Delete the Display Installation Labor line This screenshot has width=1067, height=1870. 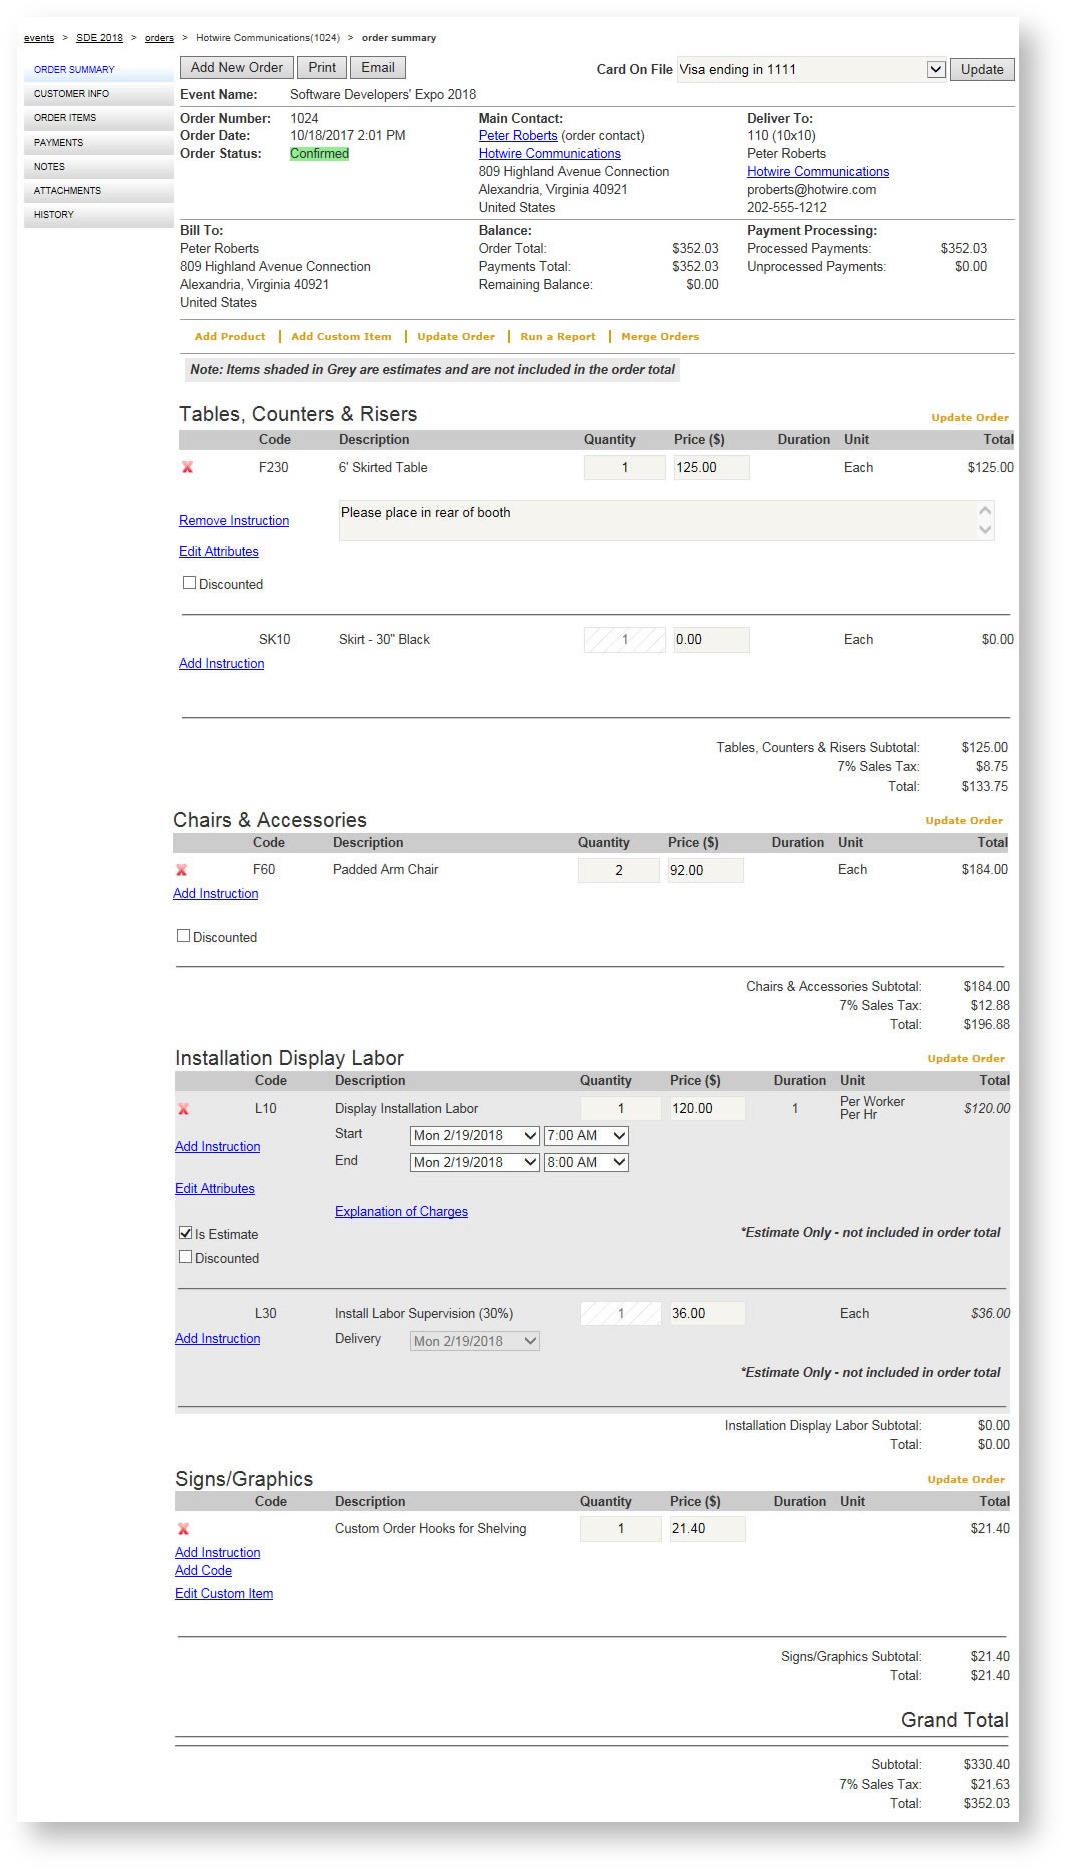tap(183, 1109)
